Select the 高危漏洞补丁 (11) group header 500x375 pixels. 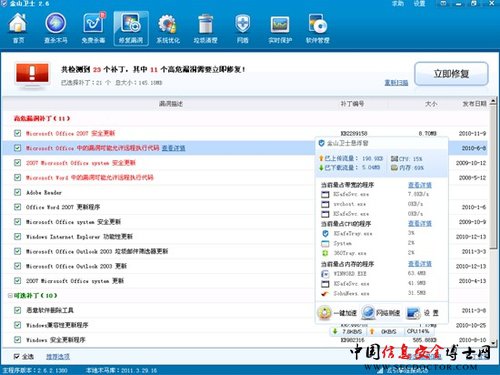coord(42,118)
